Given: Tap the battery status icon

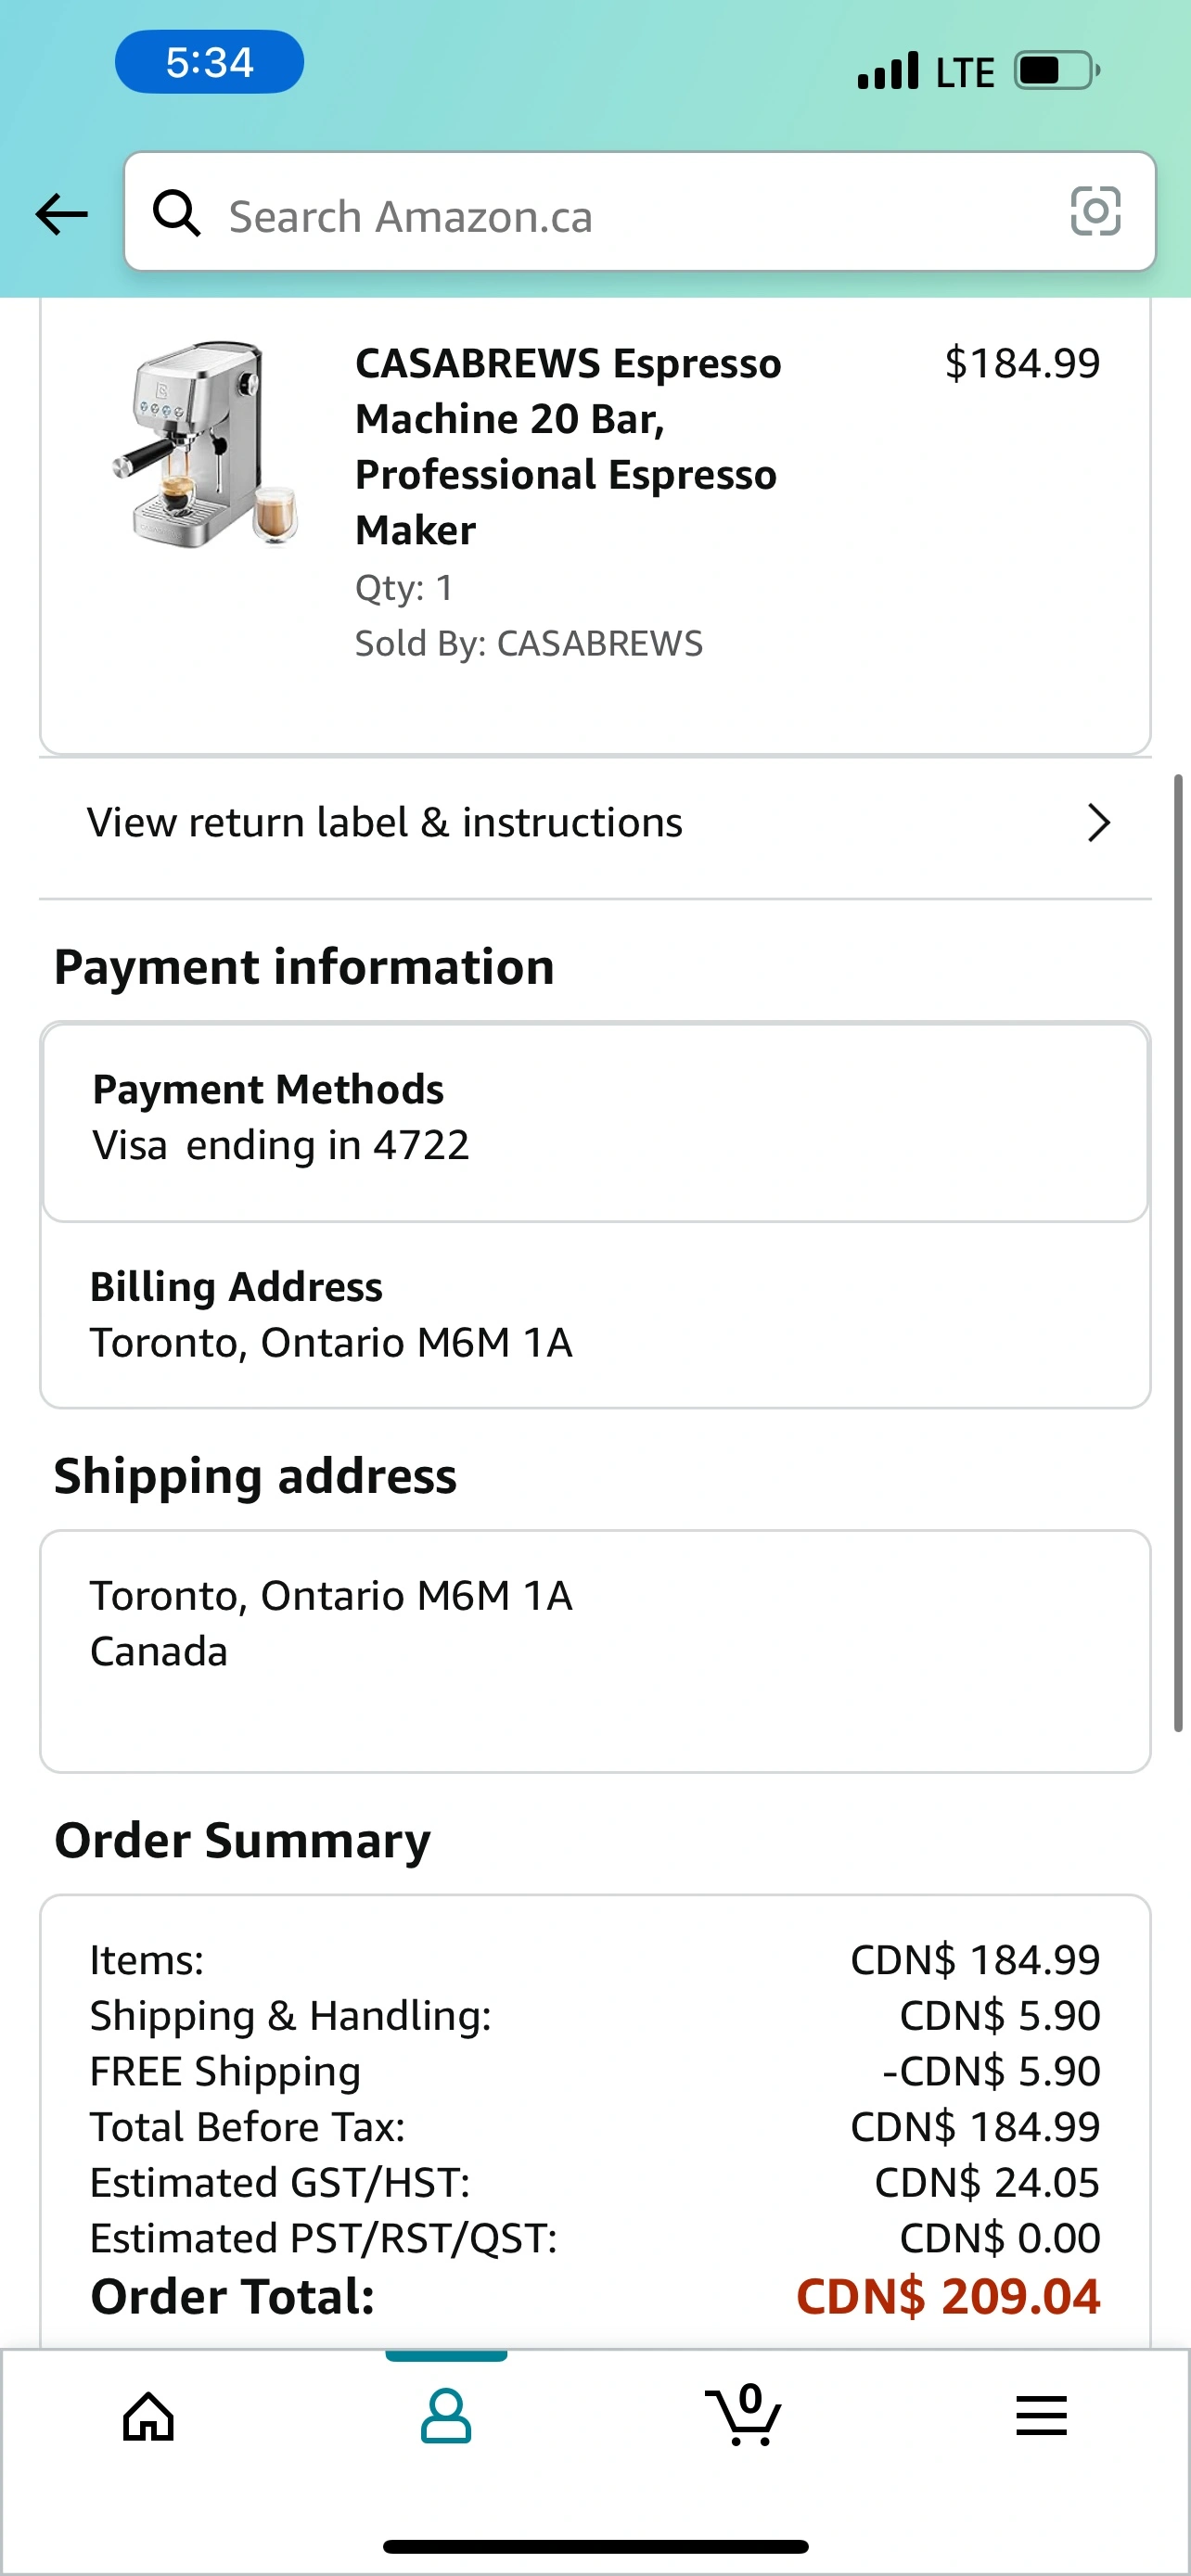Looking at the screenshot, I should pyautogui.click(x=1056, y=71).
